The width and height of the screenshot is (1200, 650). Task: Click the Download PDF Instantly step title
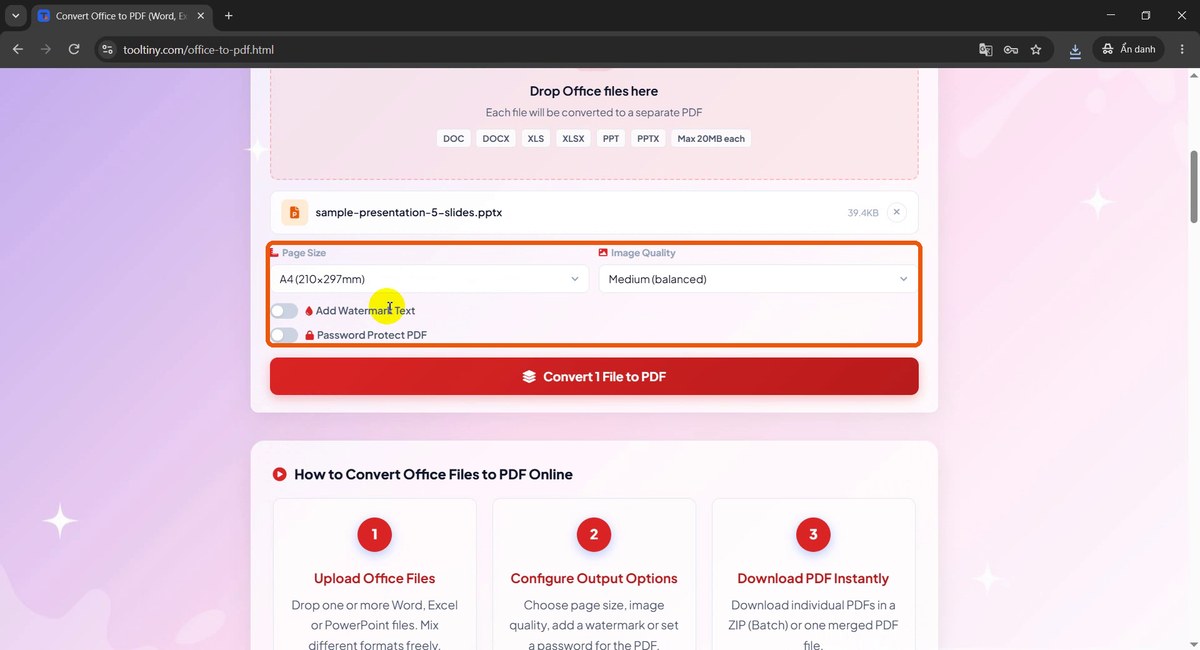[x=813, y=578]
